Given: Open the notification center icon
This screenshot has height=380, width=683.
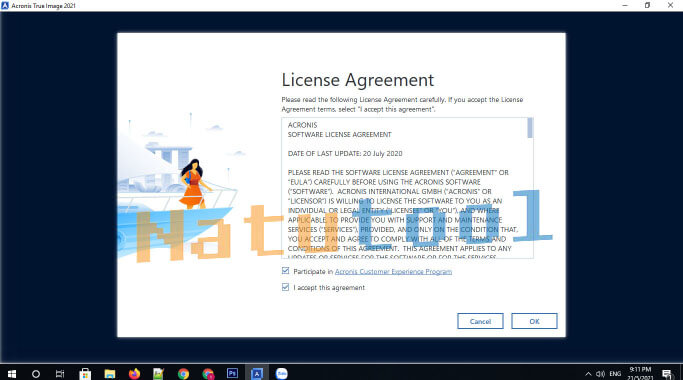Looking at the screenshot, I should [666, 373].
